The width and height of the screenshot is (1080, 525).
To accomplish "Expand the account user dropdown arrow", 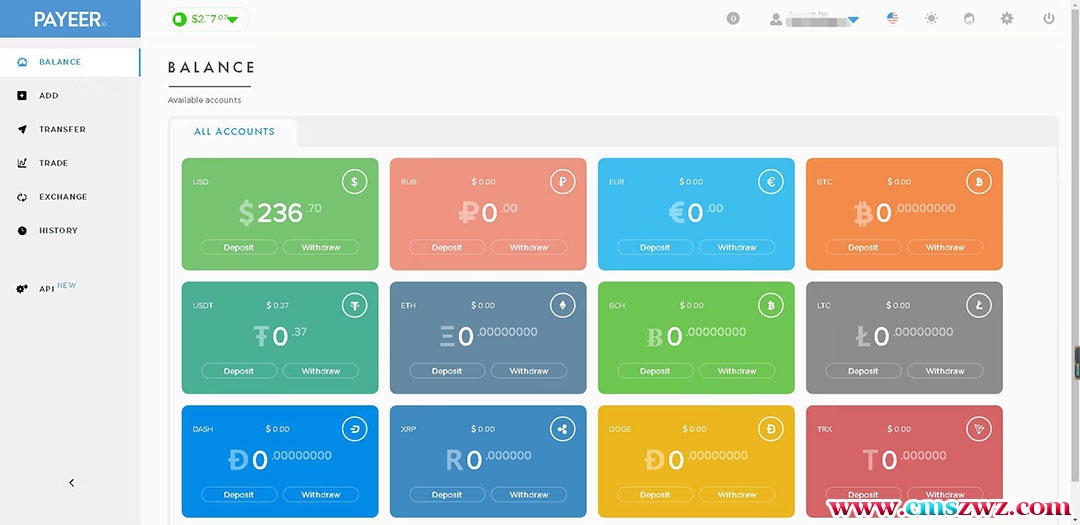I will tap(853, 20).
